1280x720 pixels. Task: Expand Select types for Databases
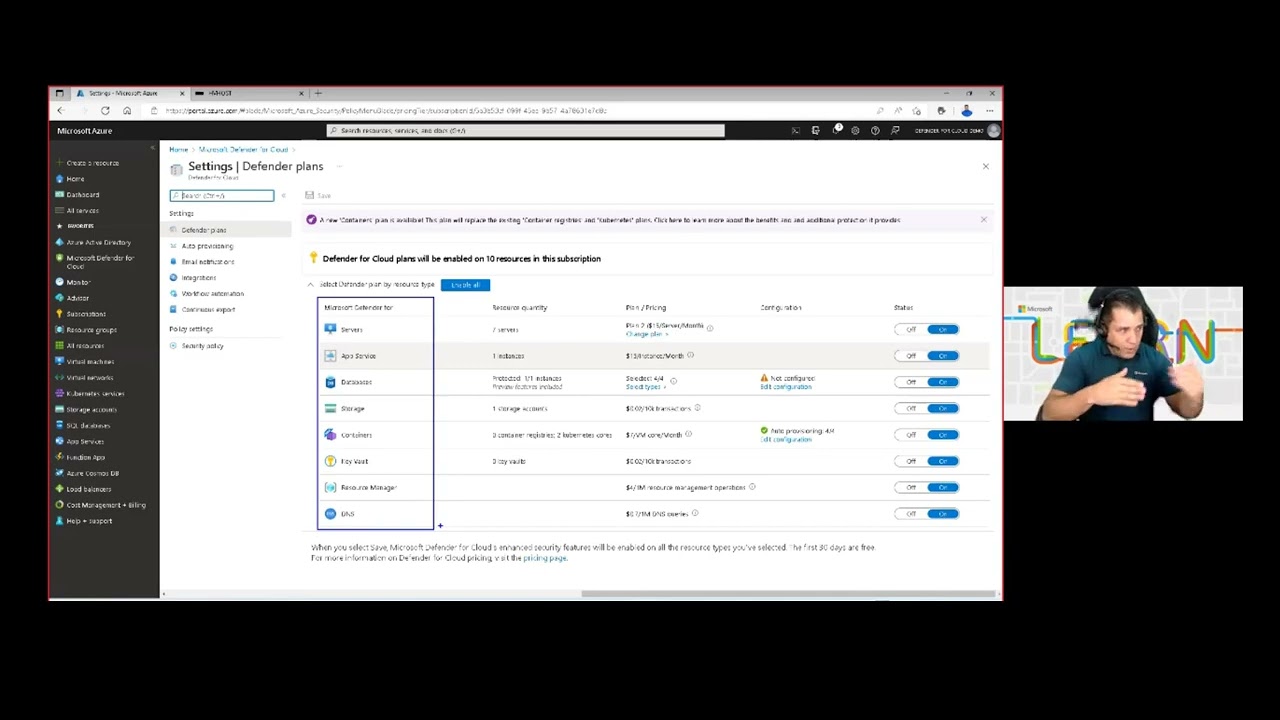click(x=645, y=387)
